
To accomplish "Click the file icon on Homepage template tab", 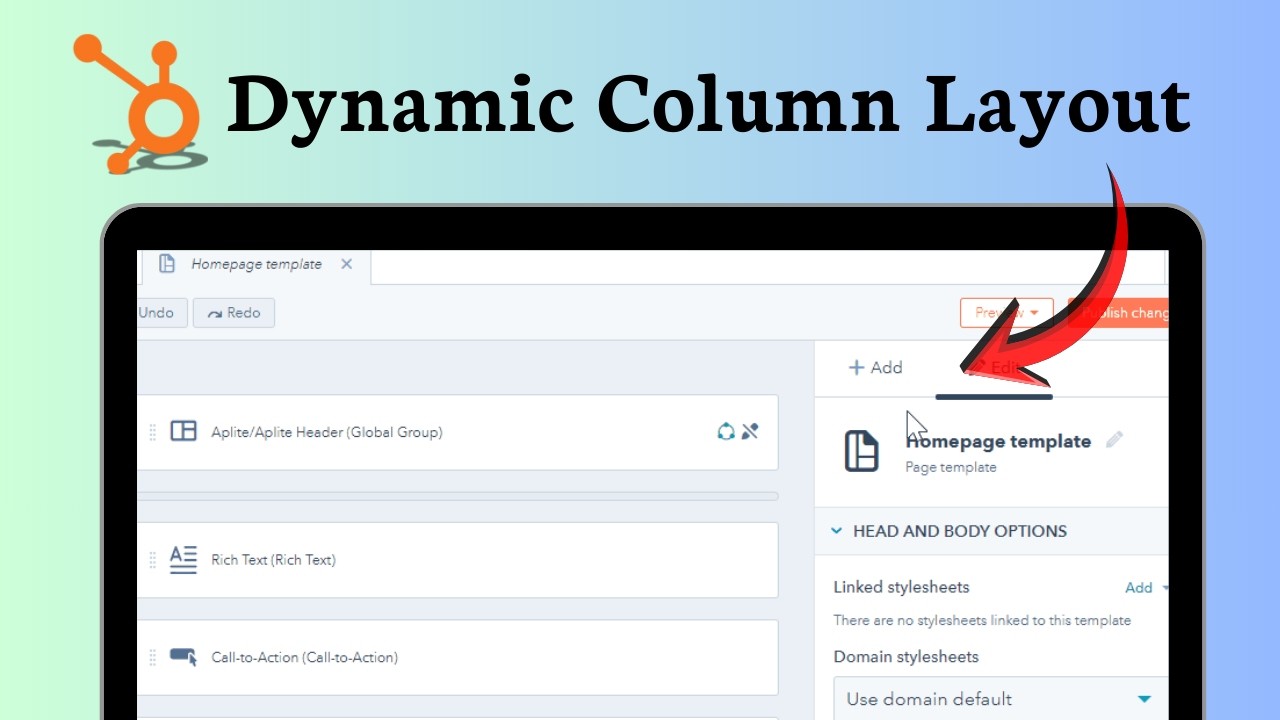I will 167,264.
